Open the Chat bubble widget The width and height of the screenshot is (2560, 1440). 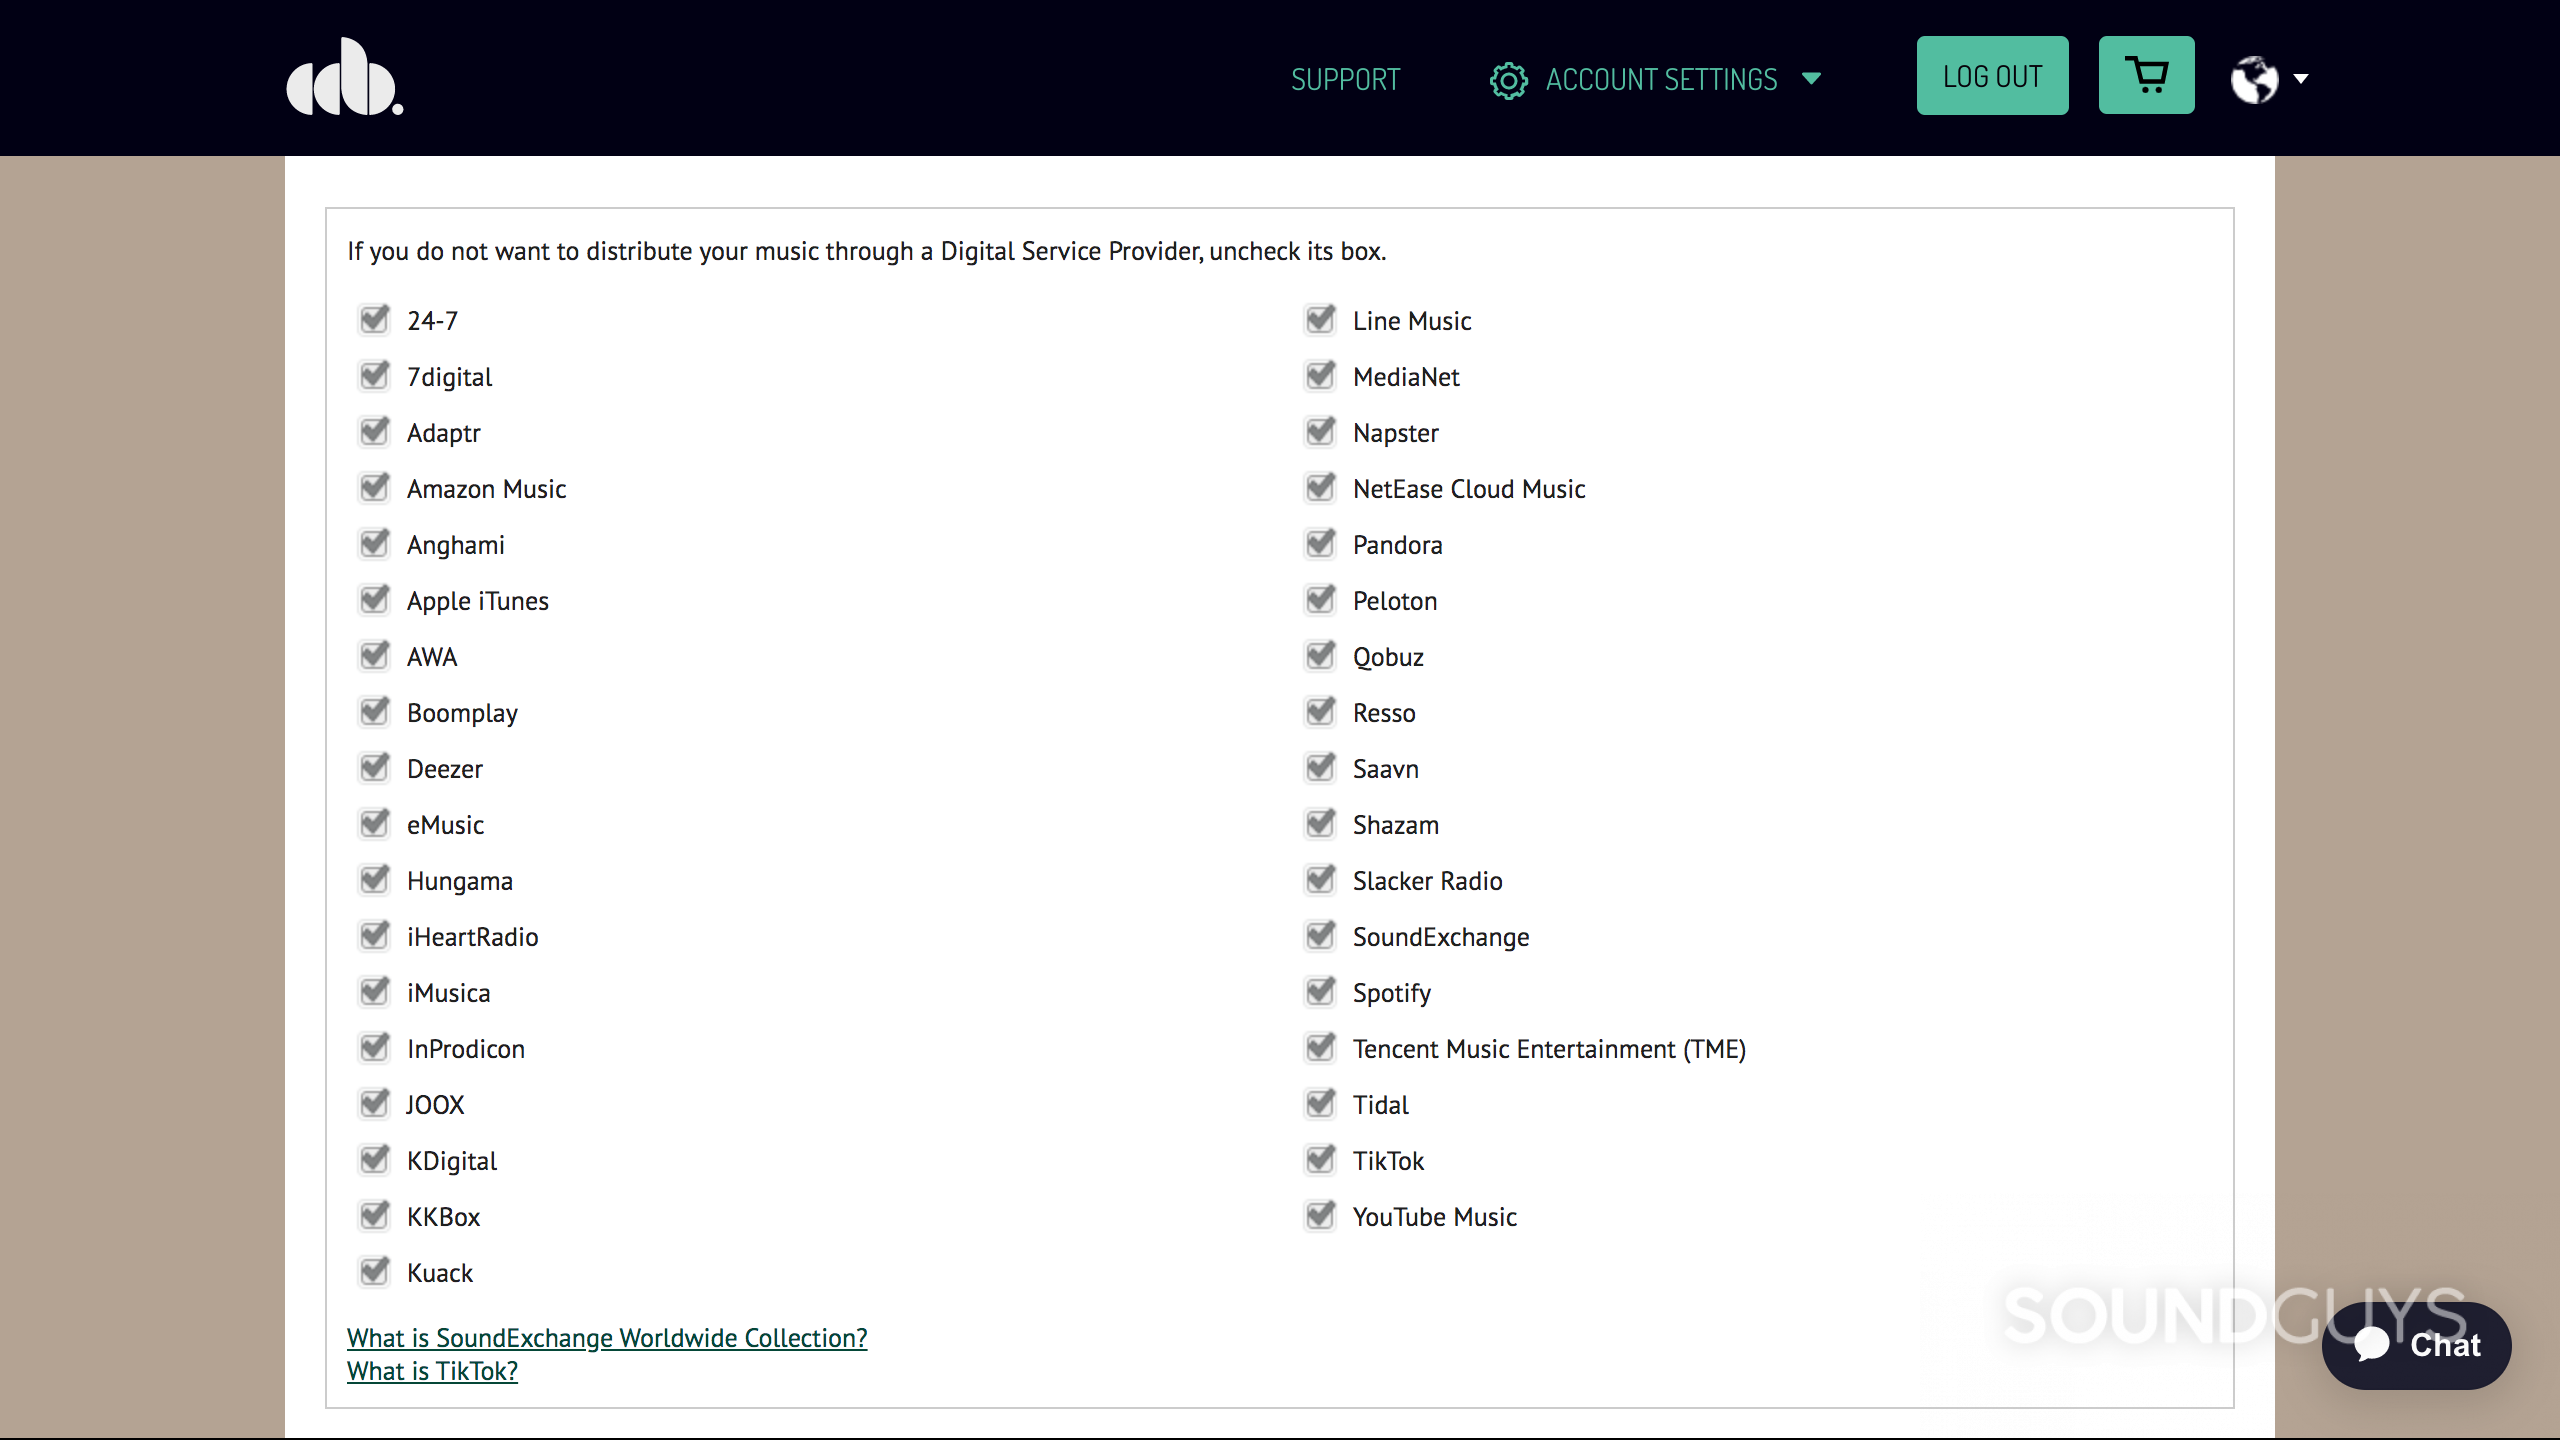coord(2416,1345)
